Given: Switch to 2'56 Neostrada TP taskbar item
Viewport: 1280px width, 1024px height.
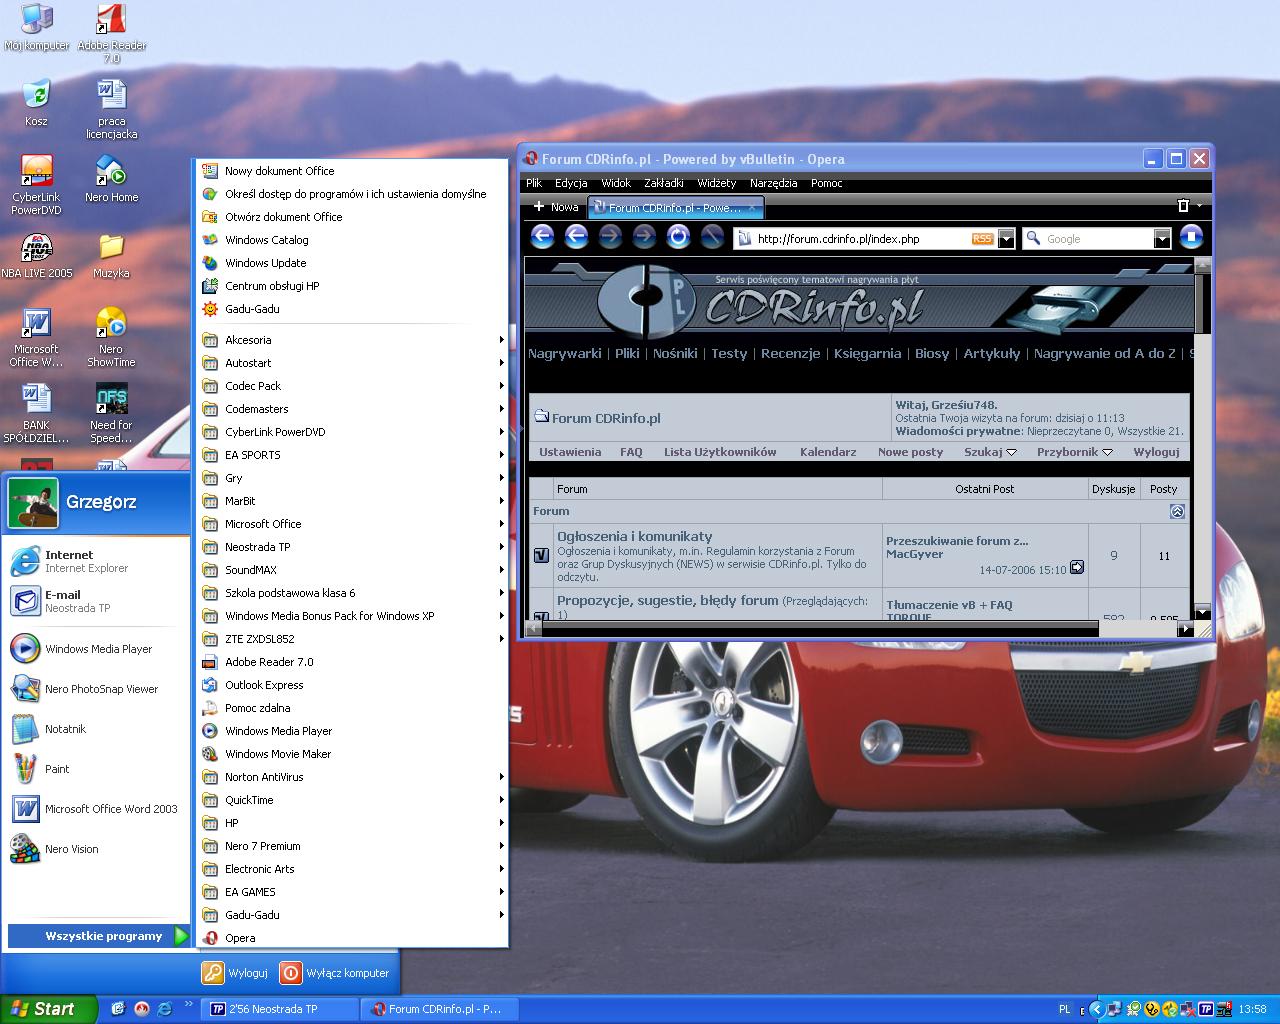Looking at the screenshot, I should (x=280, y=1009).
